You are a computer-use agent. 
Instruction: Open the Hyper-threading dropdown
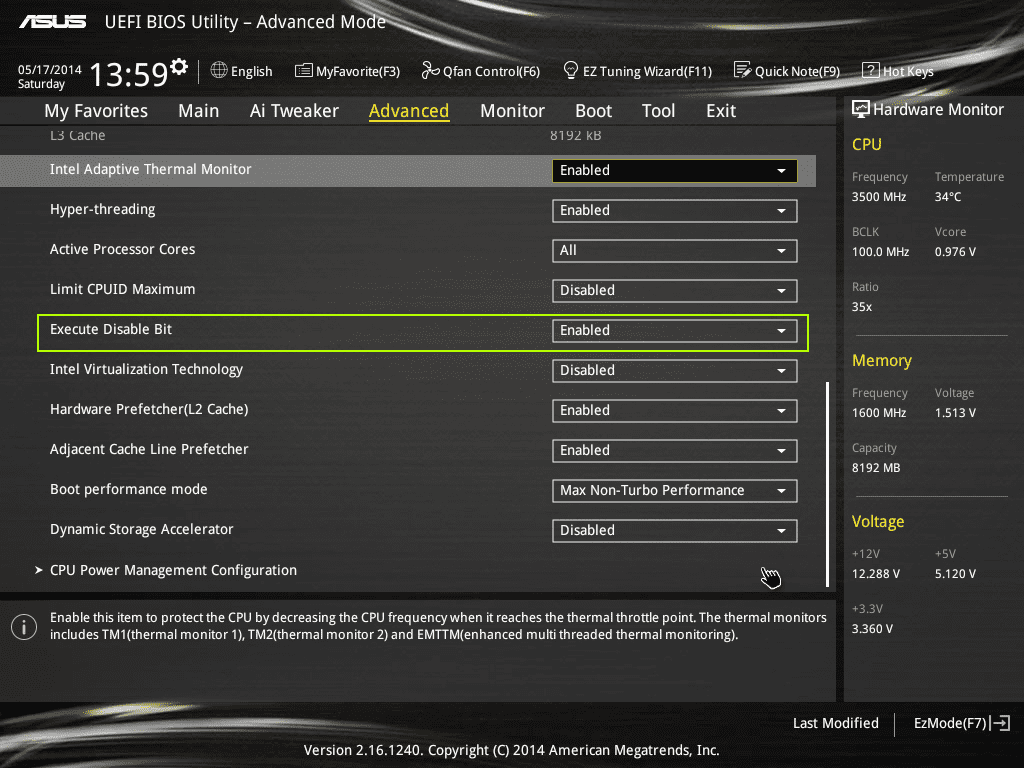pyautogui.click(x=675, y=211)
